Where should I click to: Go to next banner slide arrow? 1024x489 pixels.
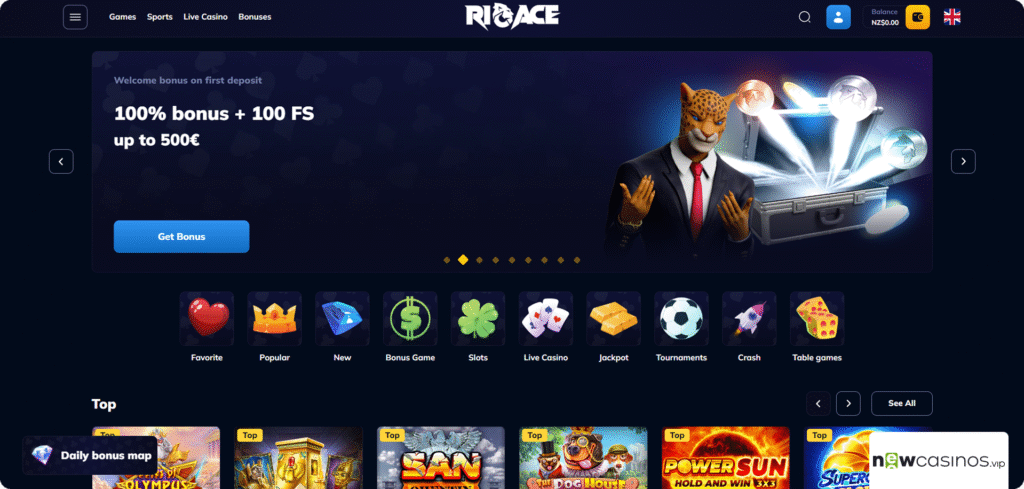963,161
